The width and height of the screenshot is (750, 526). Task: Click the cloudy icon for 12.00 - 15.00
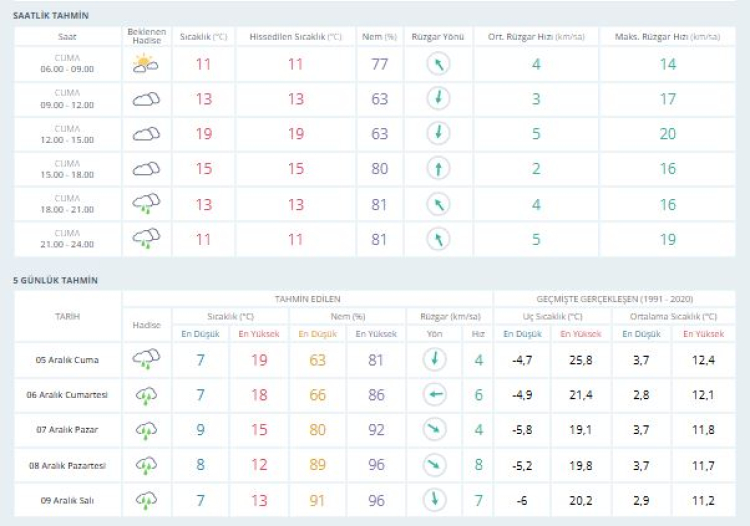coord(146,134)
